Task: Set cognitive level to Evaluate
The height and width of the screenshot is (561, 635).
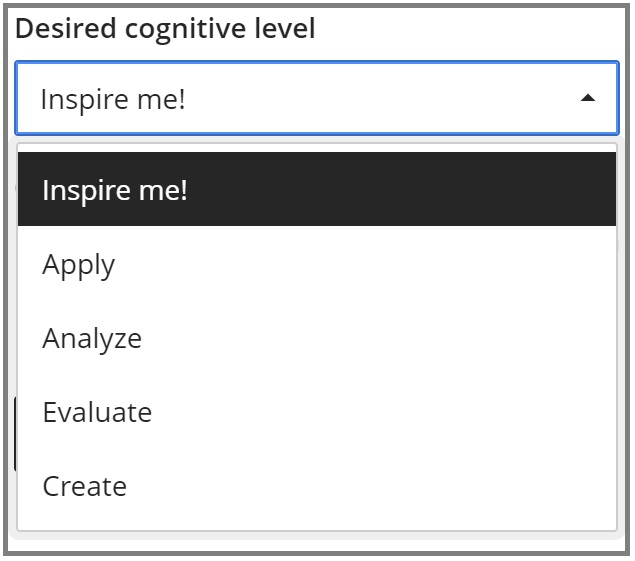Action: pos(97,412)
